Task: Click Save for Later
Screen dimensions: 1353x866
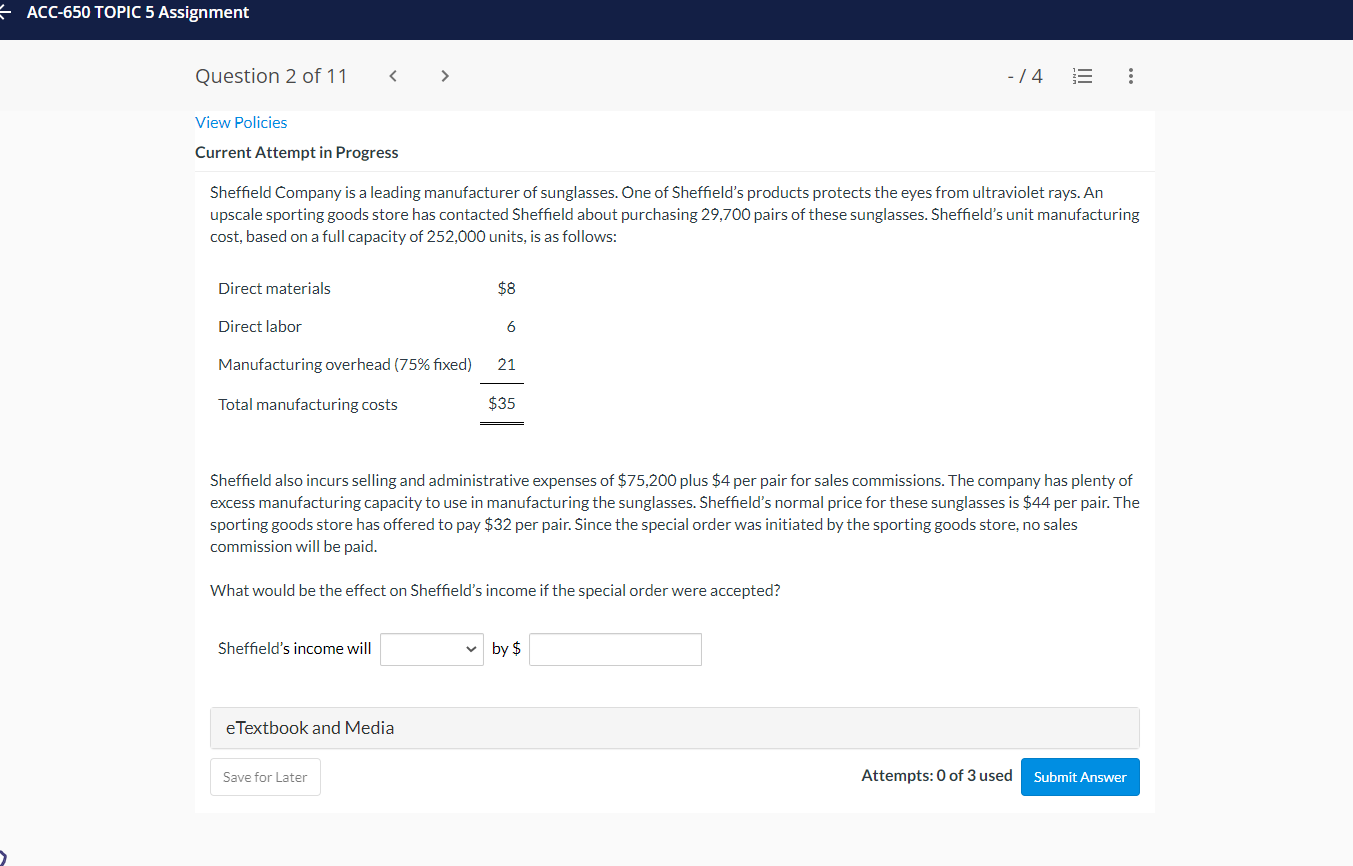Action: click(265, 777)
